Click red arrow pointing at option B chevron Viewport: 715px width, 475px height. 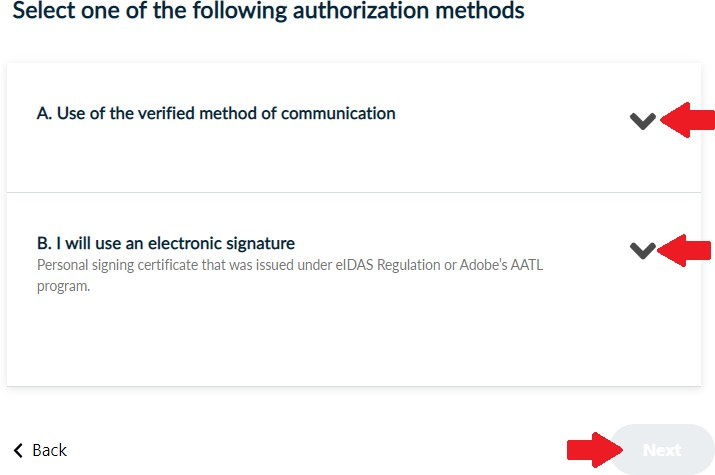(687, 250)
